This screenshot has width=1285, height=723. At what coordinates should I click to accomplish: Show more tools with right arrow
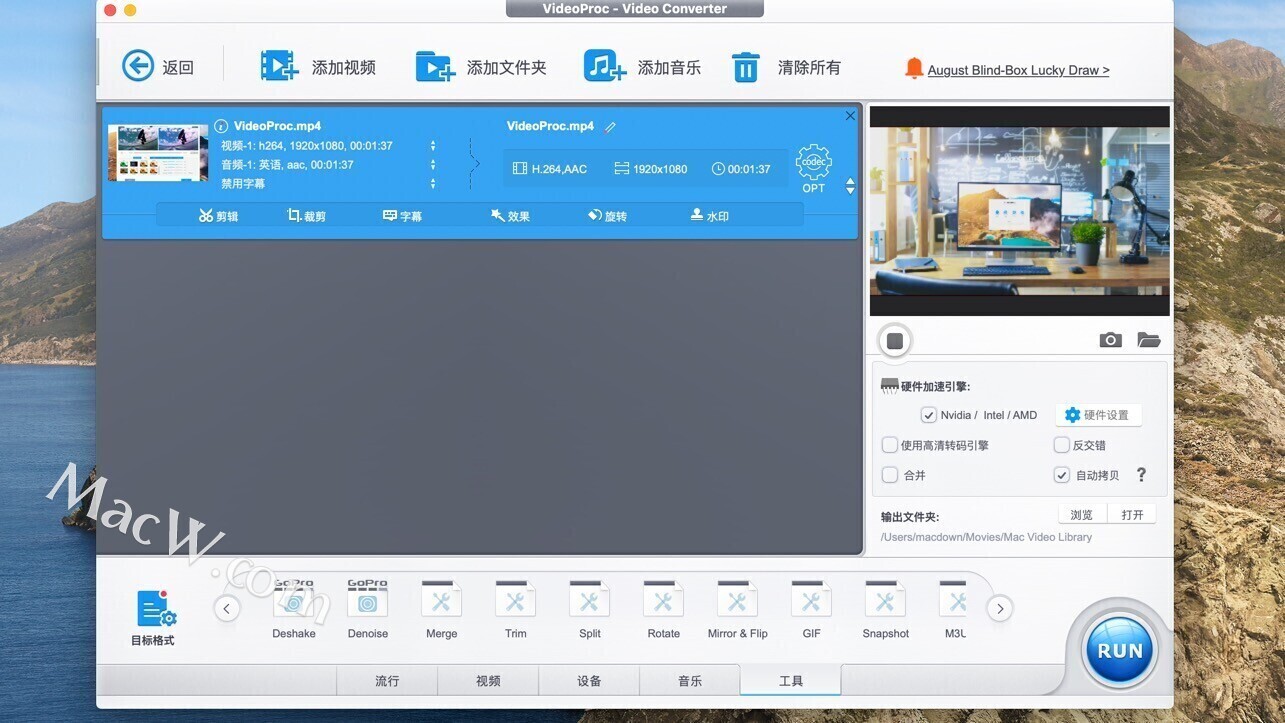999,608
